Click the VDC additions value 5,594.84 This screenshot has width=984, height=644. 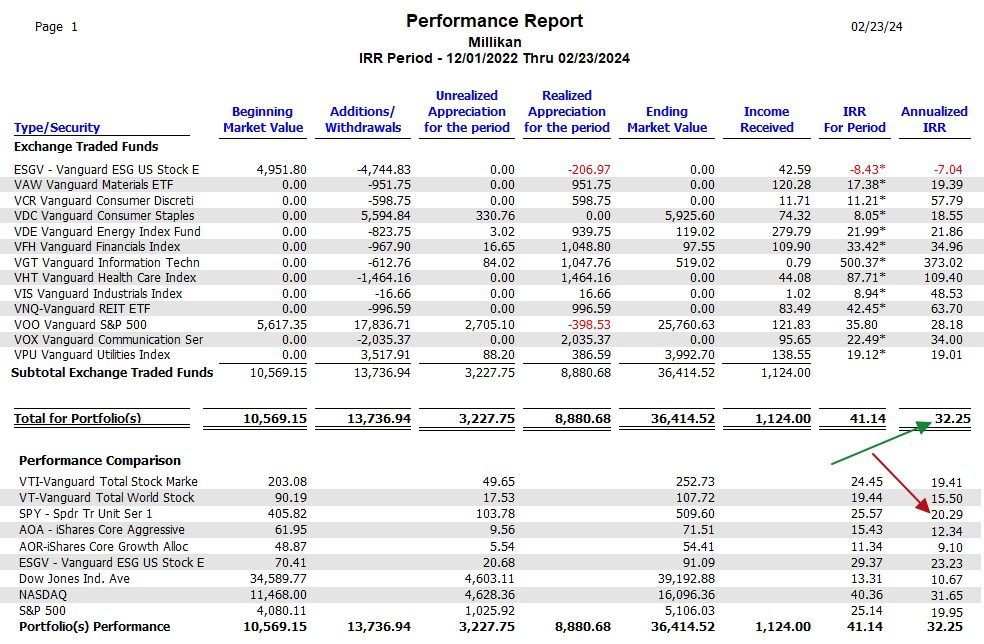click(385, 215)
